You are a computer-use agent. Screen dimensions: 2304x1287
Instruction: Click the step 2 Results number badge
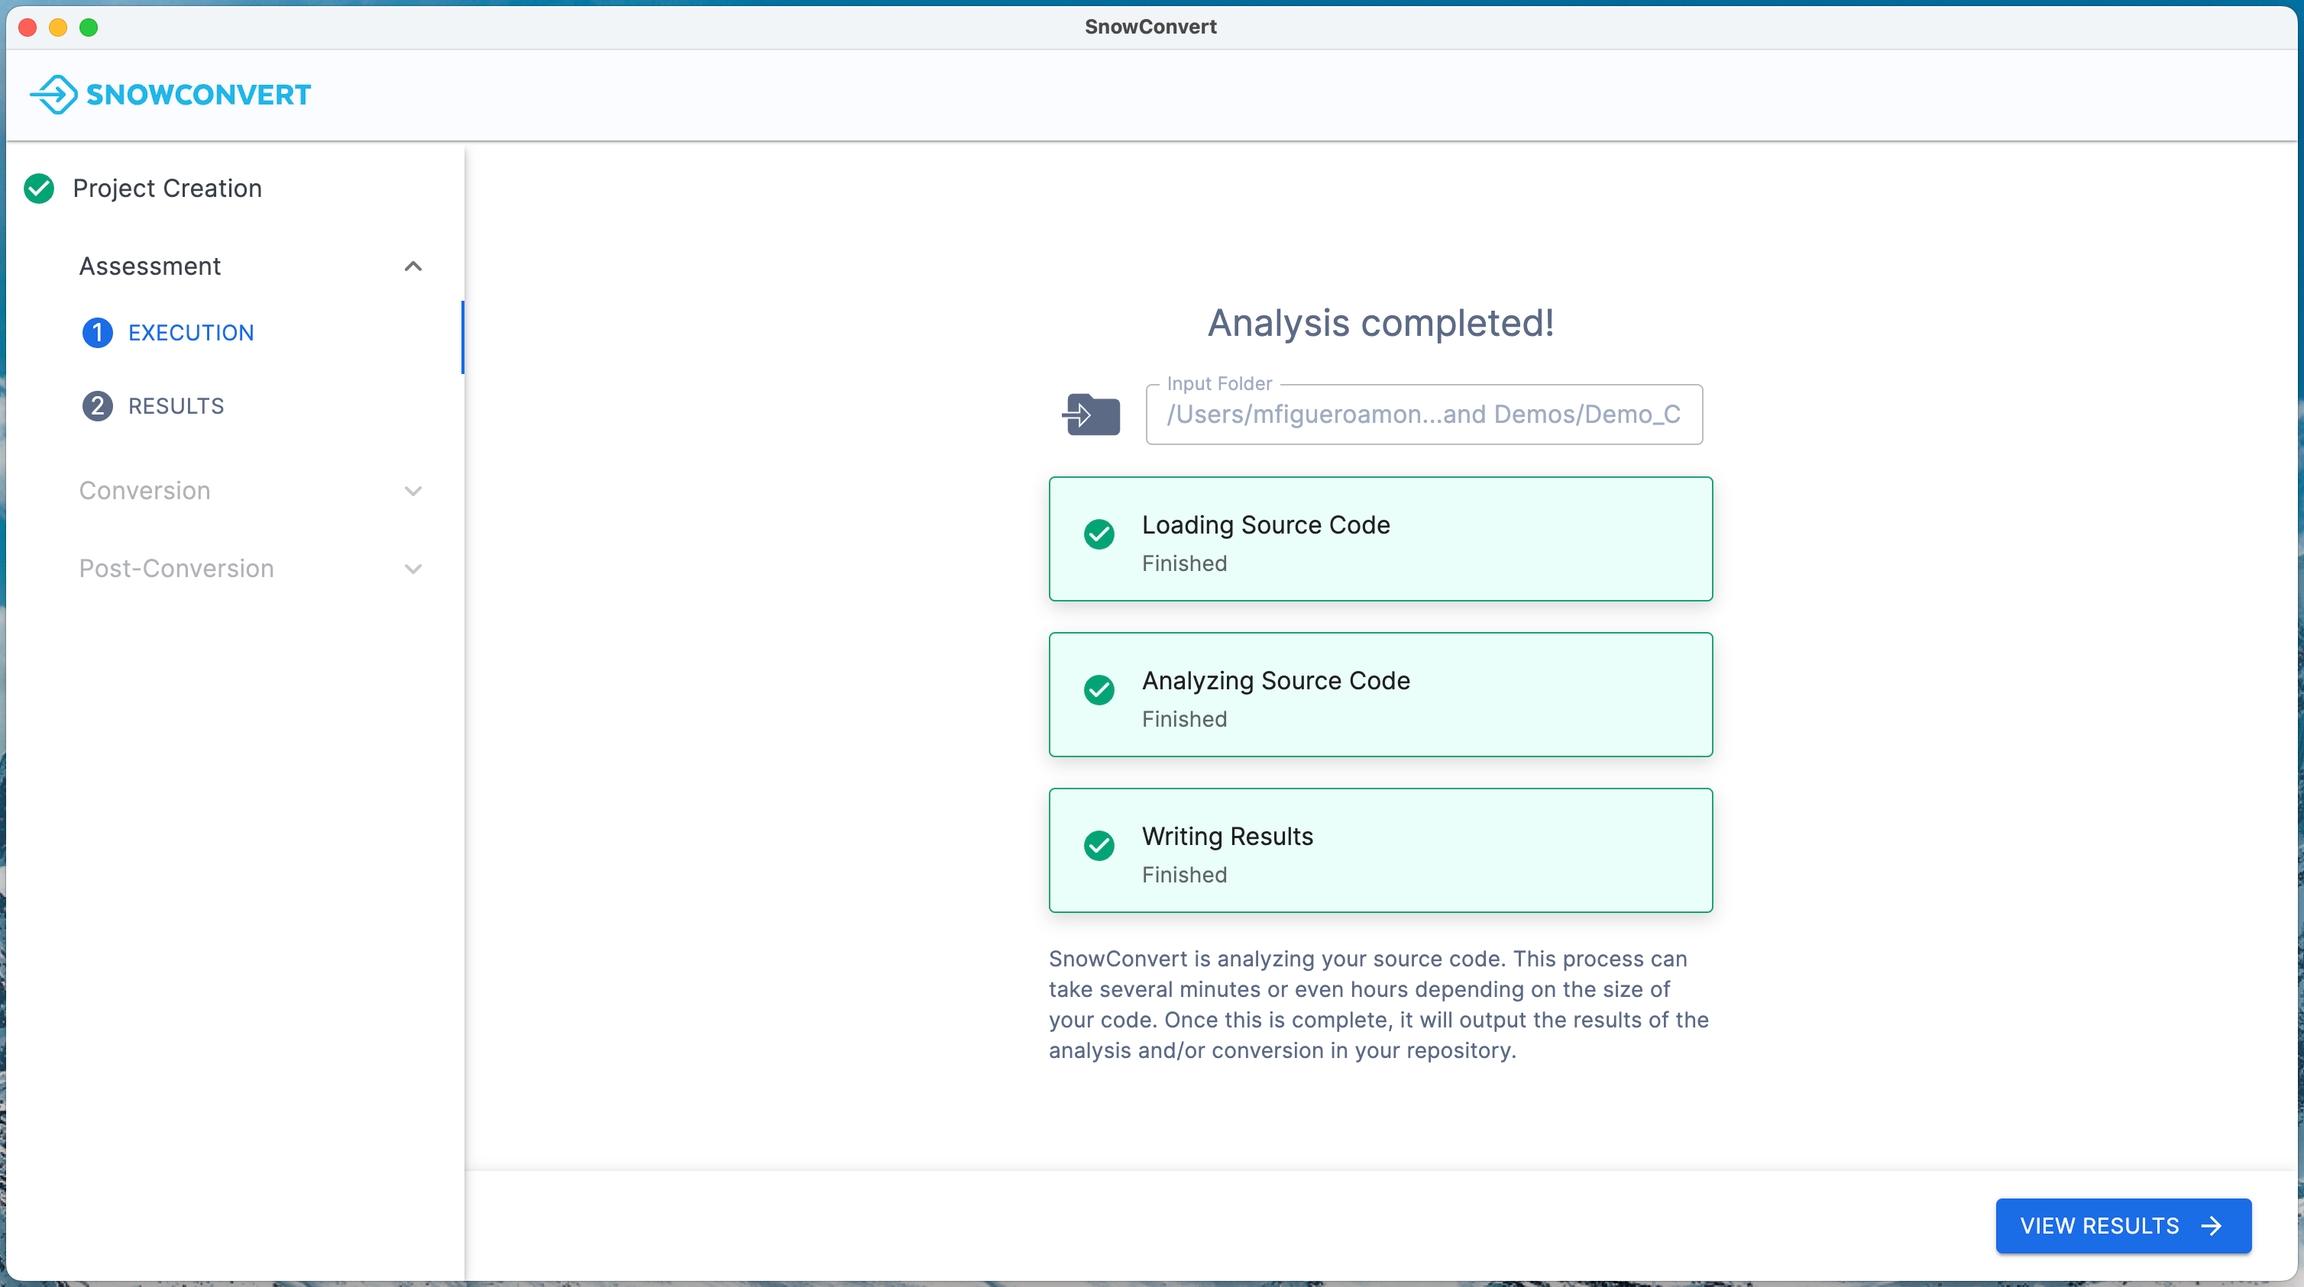point(97,406)
